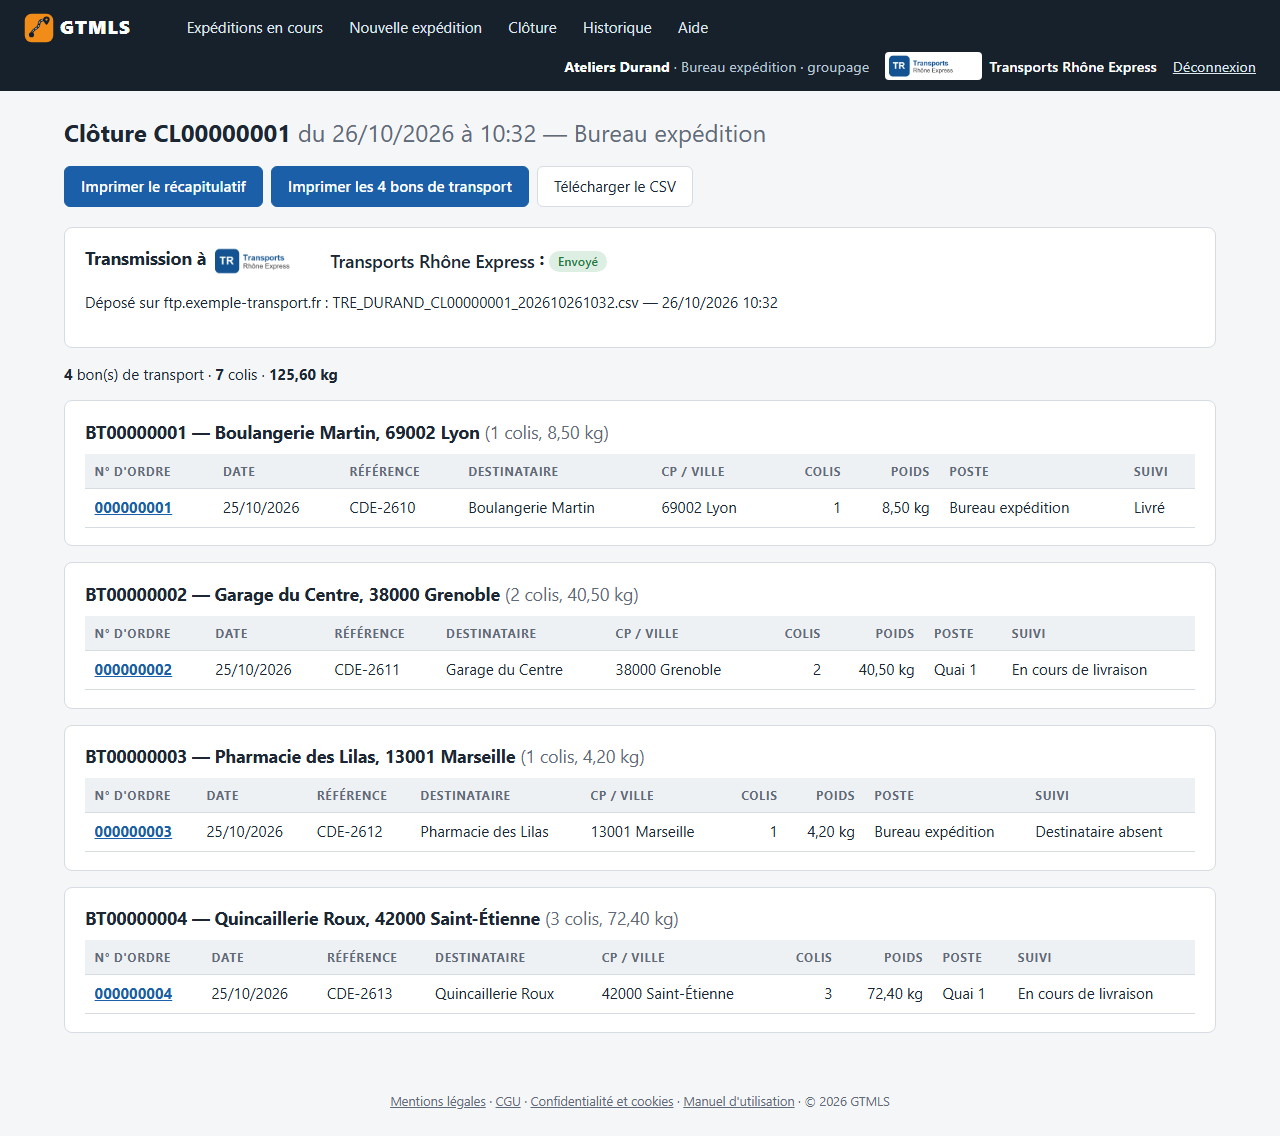
Task: Open the Aide menu
Action: click(693, 28)
